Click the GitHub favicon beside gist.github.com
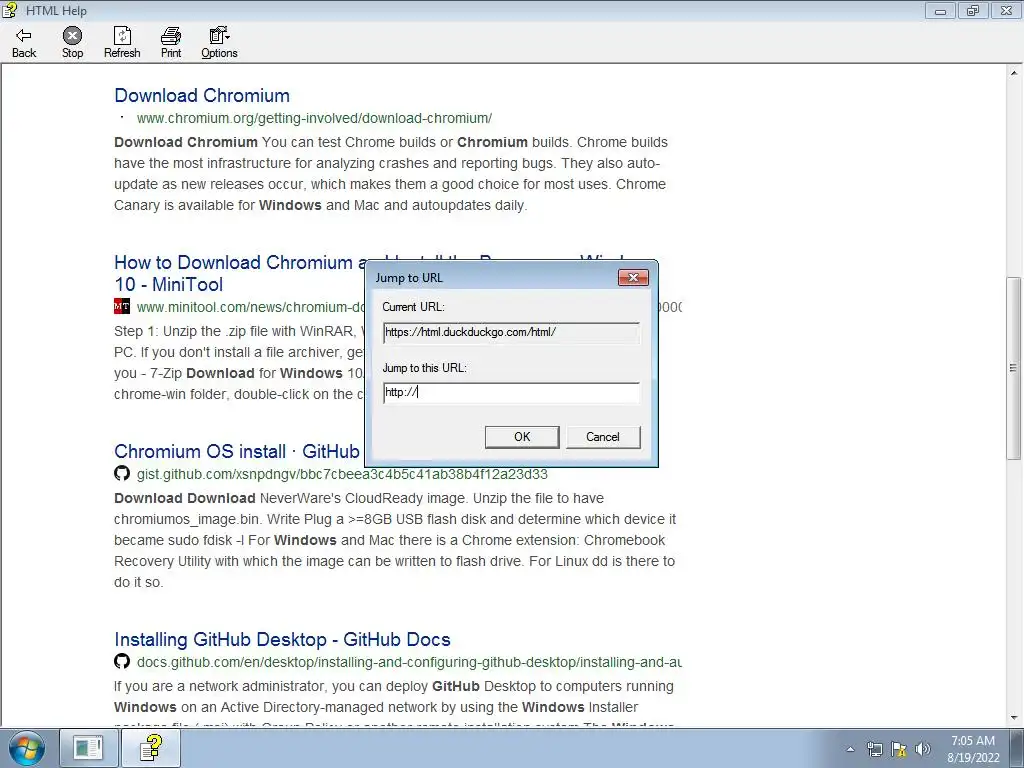 121,473
